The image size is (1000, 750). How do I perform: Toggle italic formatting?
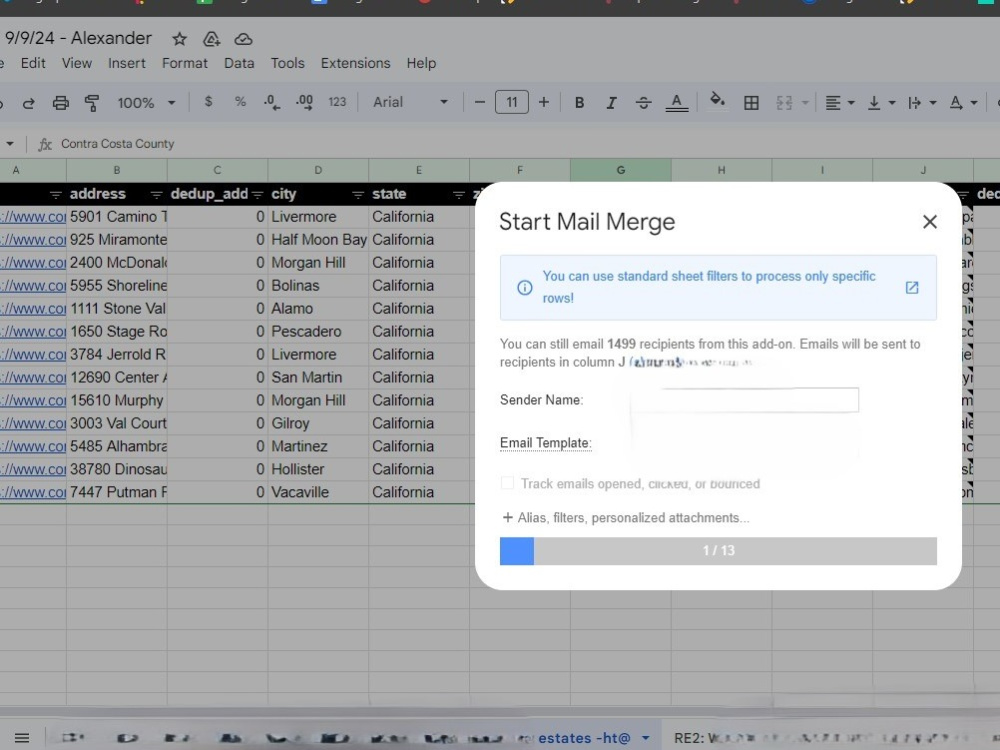click(x=611, y=103)
